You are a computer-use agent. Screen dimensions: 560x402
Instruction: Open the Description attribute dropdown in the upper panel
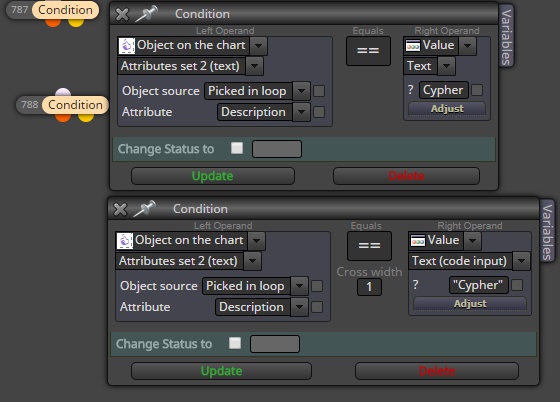301,112
